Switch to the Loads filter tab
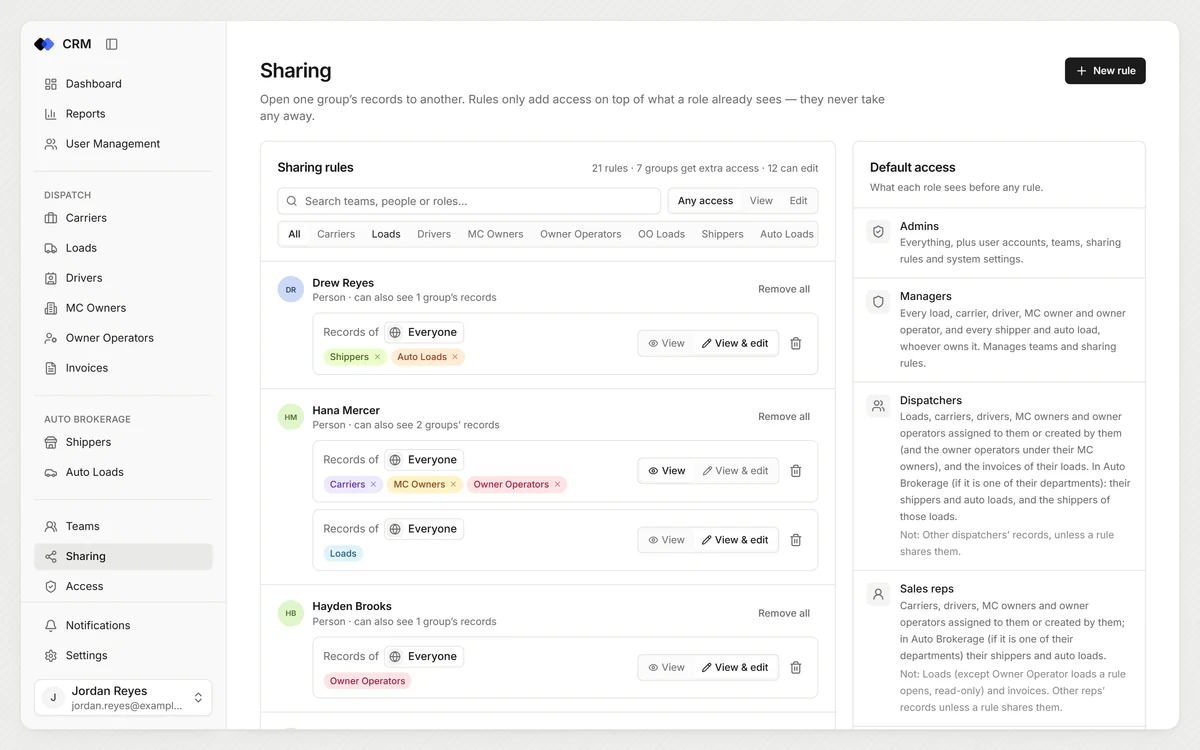The image size is (1200, 750). (x=386, y=234)
